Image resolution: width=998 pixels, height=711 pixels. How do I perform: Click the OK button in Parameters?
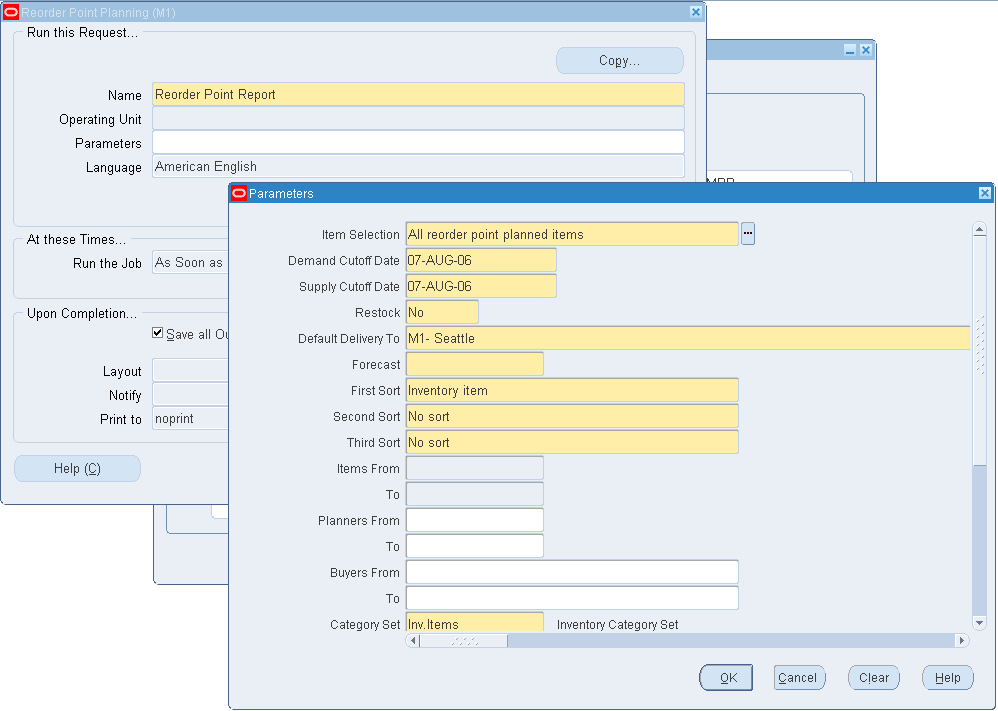tap(726, 677)
